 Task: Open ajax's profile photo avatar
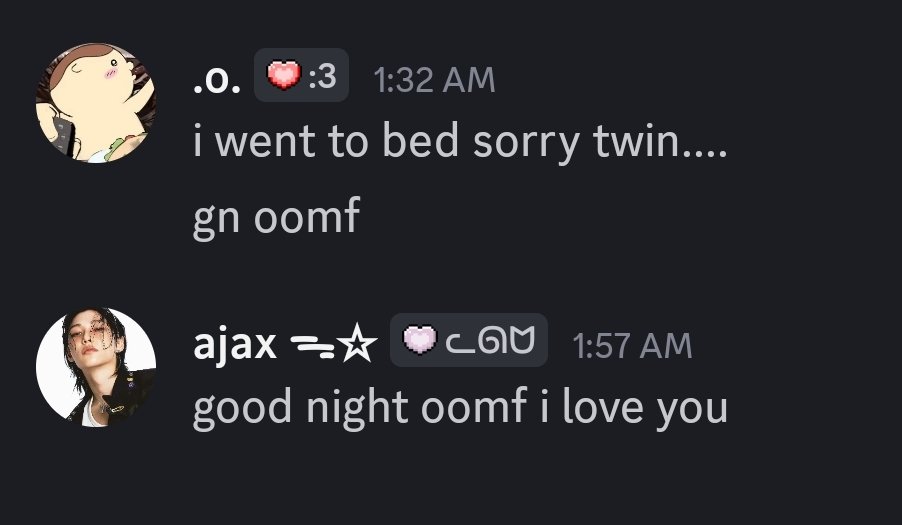tap(96, 367)
